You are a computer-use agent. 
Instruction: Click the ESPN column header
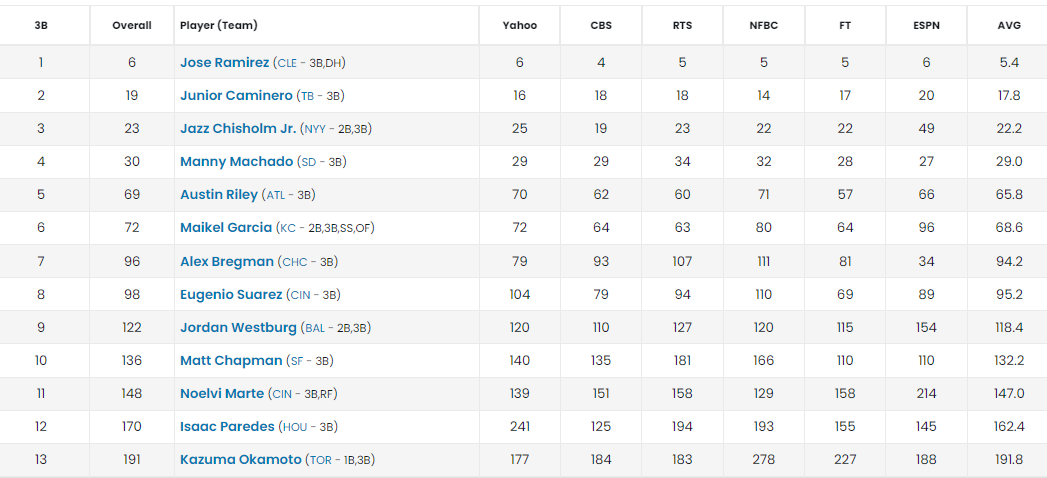(926, 26)
